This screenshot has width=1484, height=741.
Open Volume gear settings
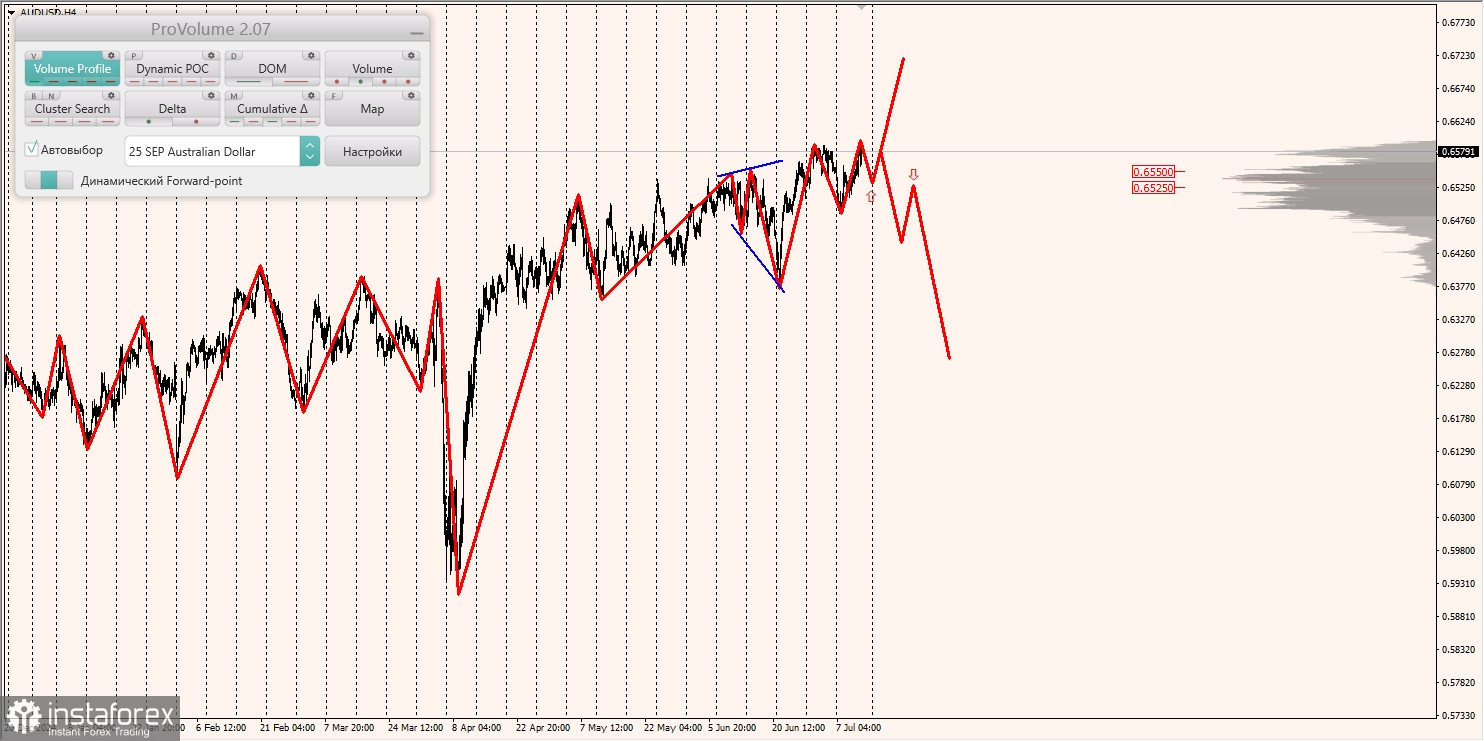[x=411, y=55]
